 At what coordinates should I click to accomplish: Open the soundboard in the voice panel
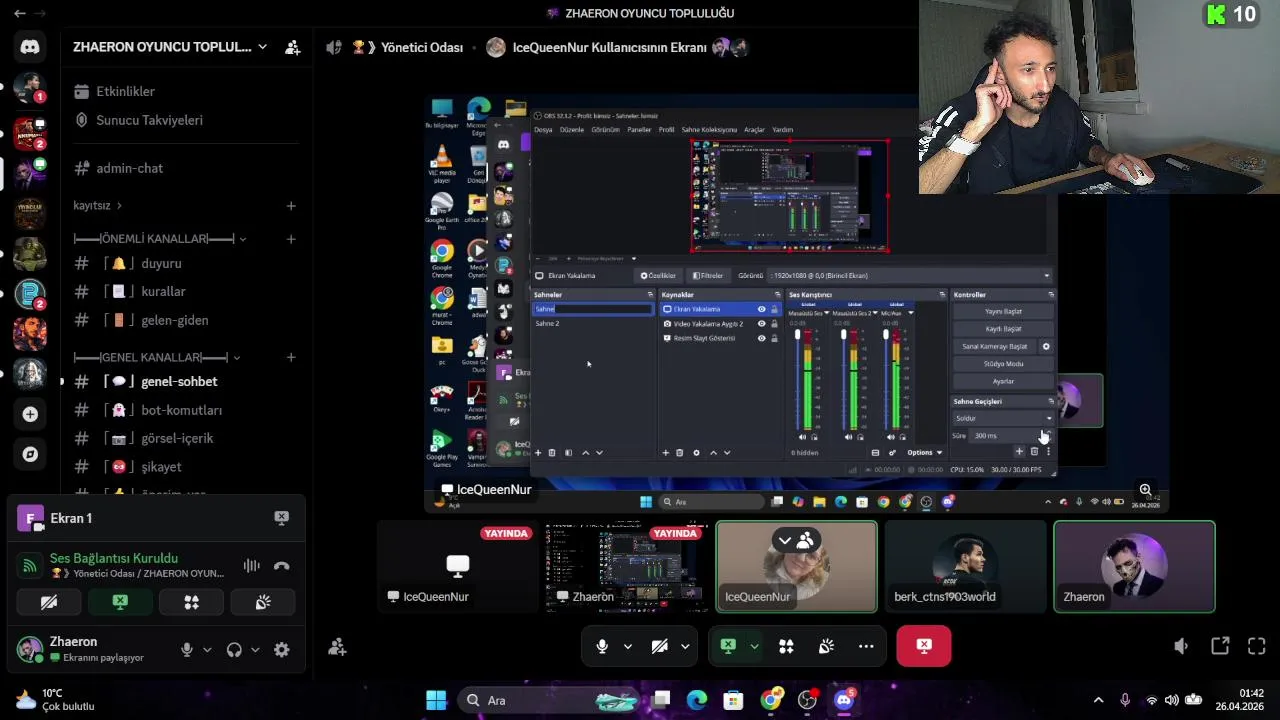pyautogui.click(x=262, y=602)
